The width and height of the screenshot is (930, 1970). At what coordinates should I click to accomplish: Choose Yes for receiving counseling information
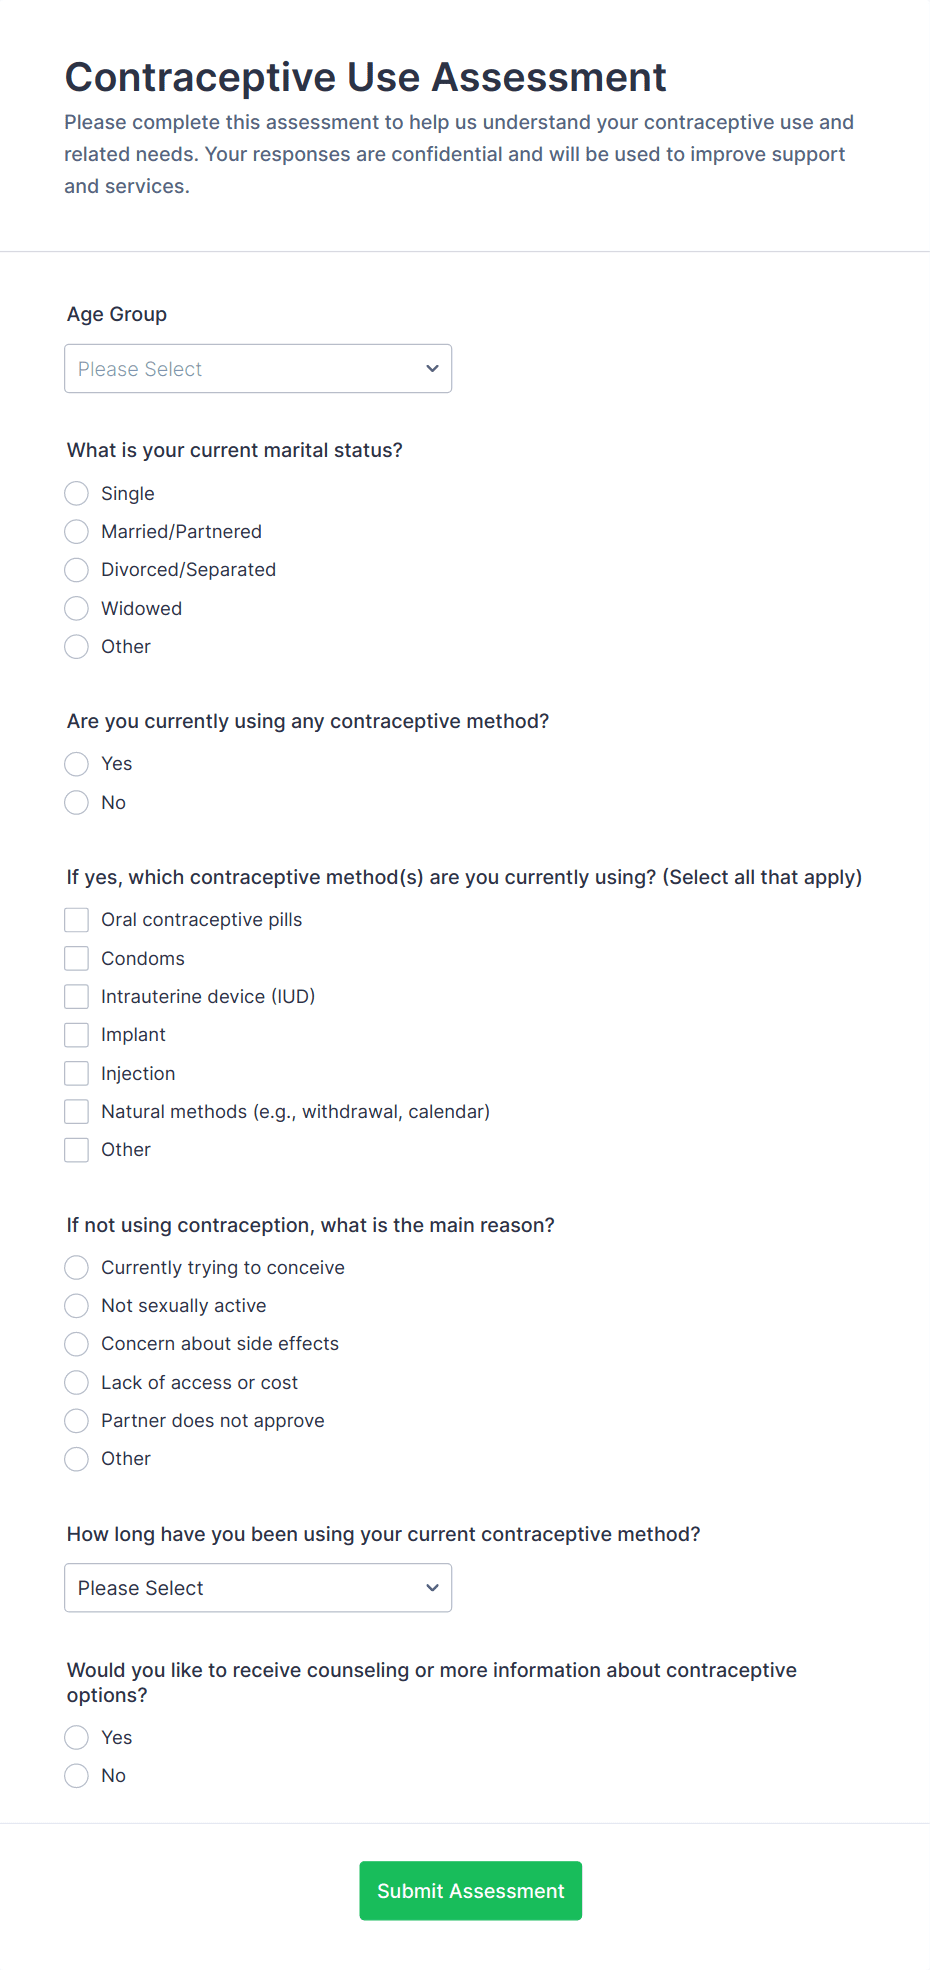pos(76,1737)
